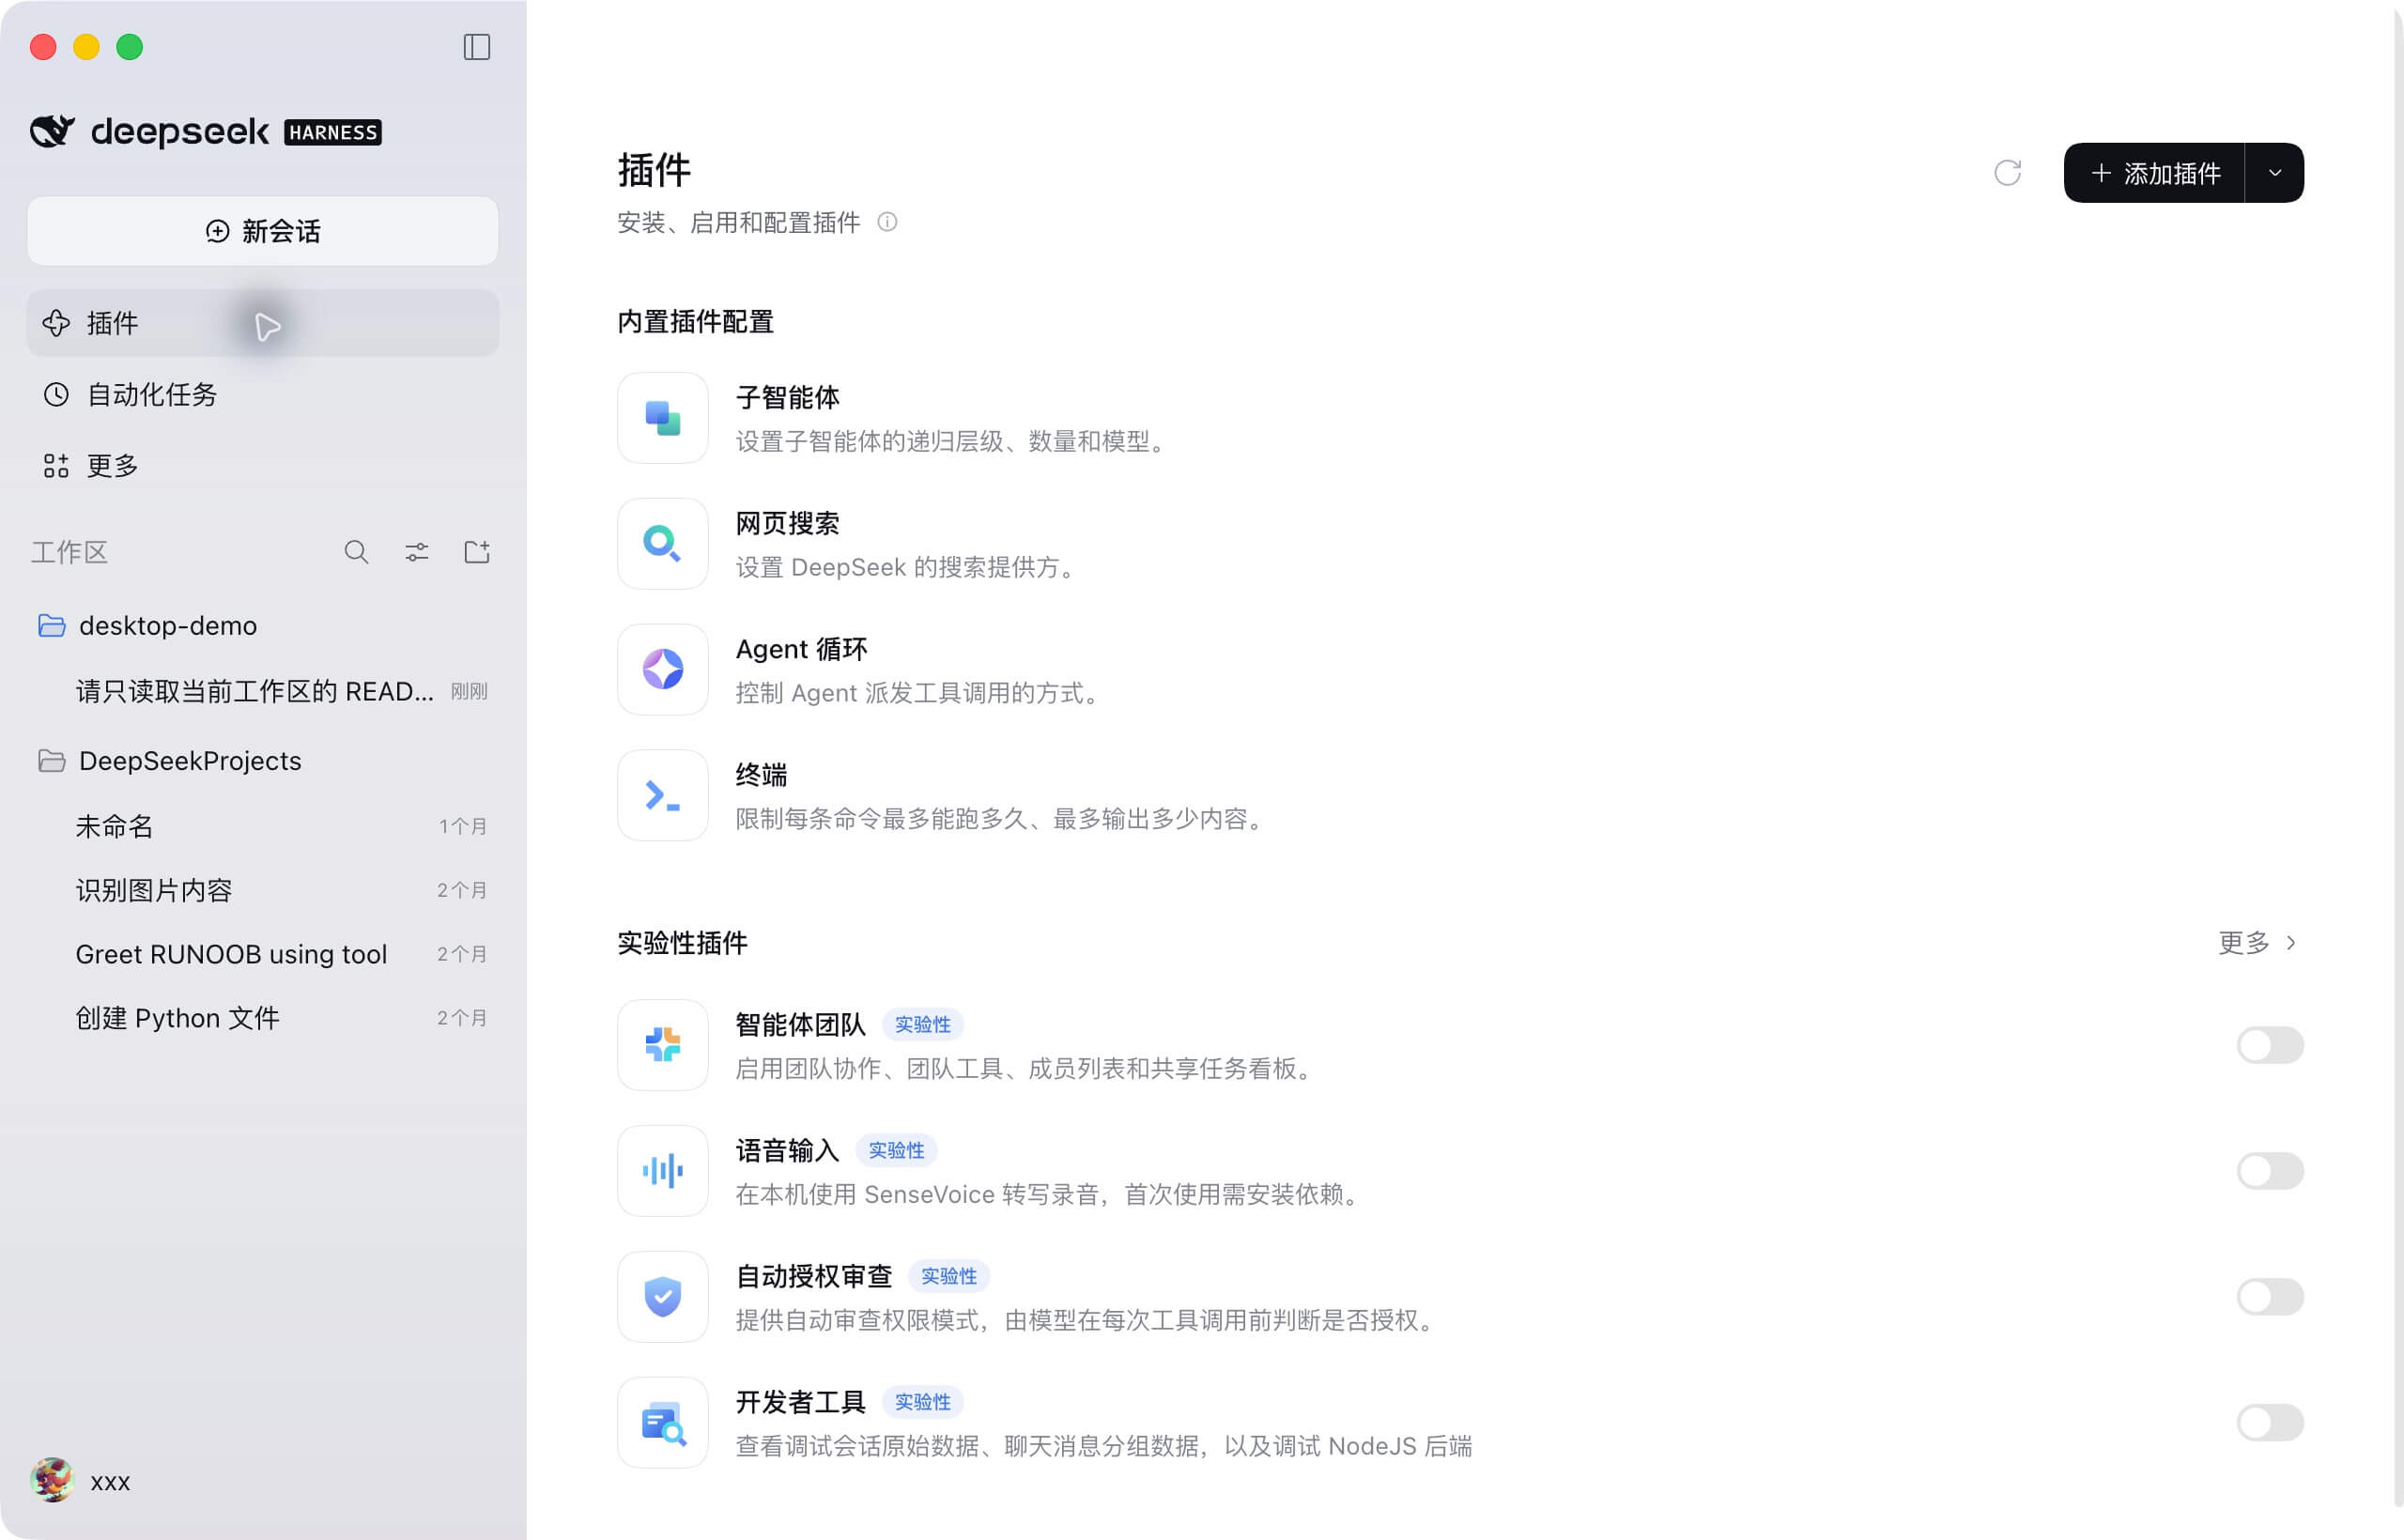Click the DeepSeek whale logo

click(52, 131)
